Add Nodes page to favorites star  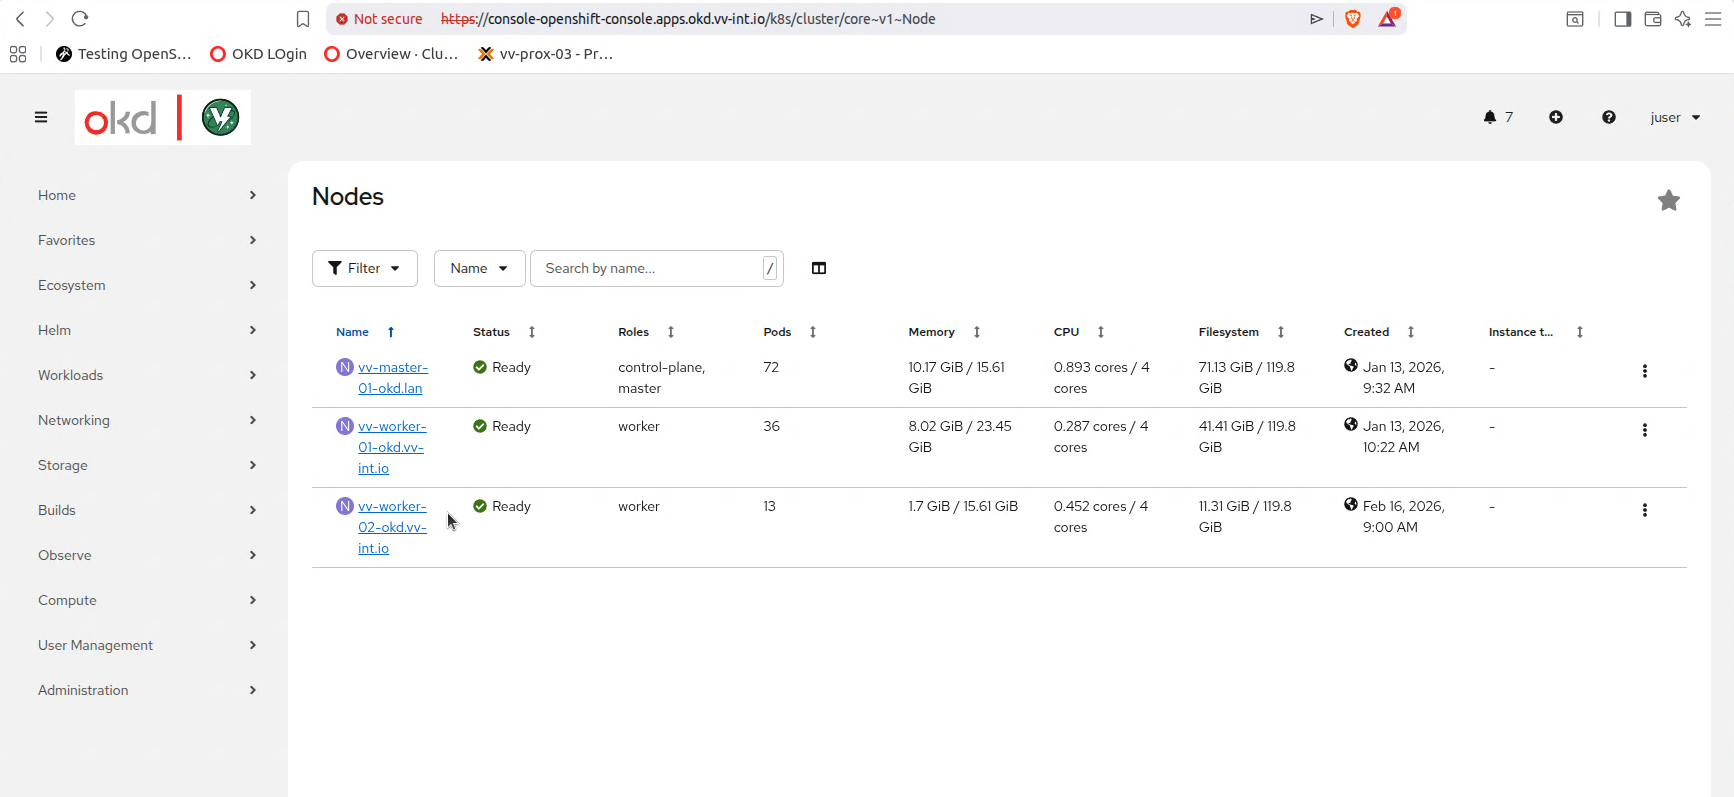click(1668, 201)
